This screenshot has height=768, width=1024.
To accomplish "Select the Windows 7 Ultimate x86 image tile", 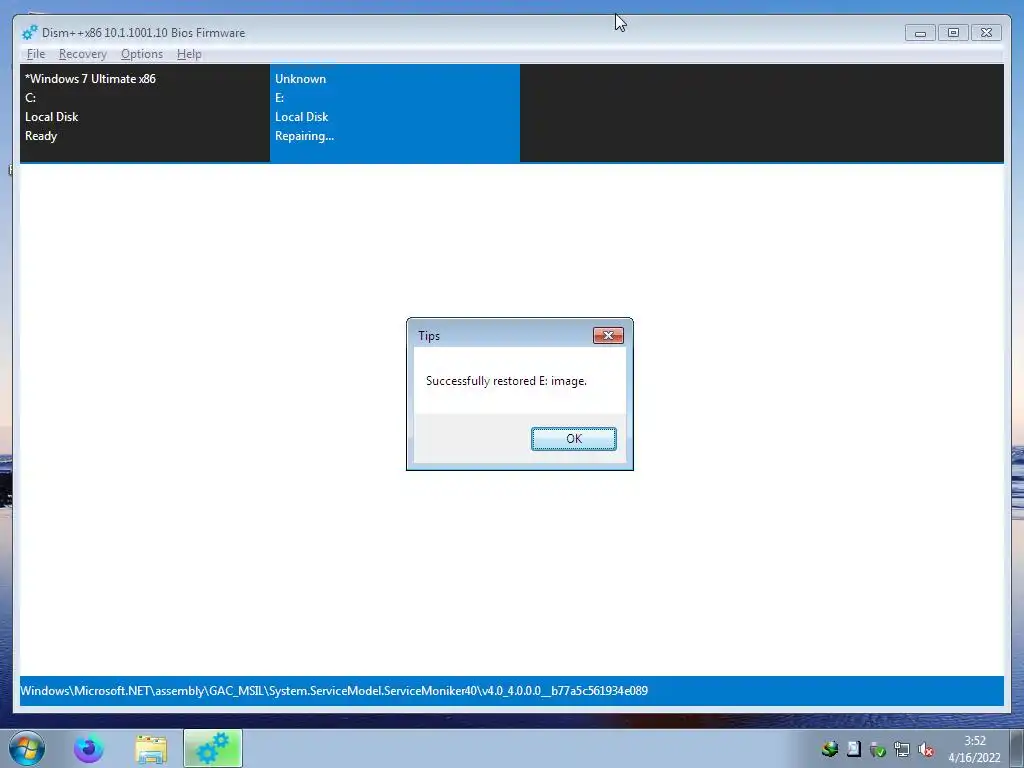I will pyautogui.click(x=144, y=113).
